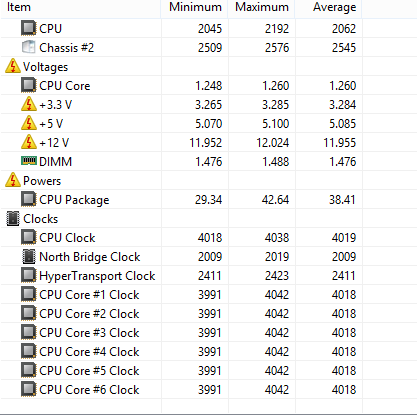Click the CPU Core voltage chip icon

tap(29, 85)
